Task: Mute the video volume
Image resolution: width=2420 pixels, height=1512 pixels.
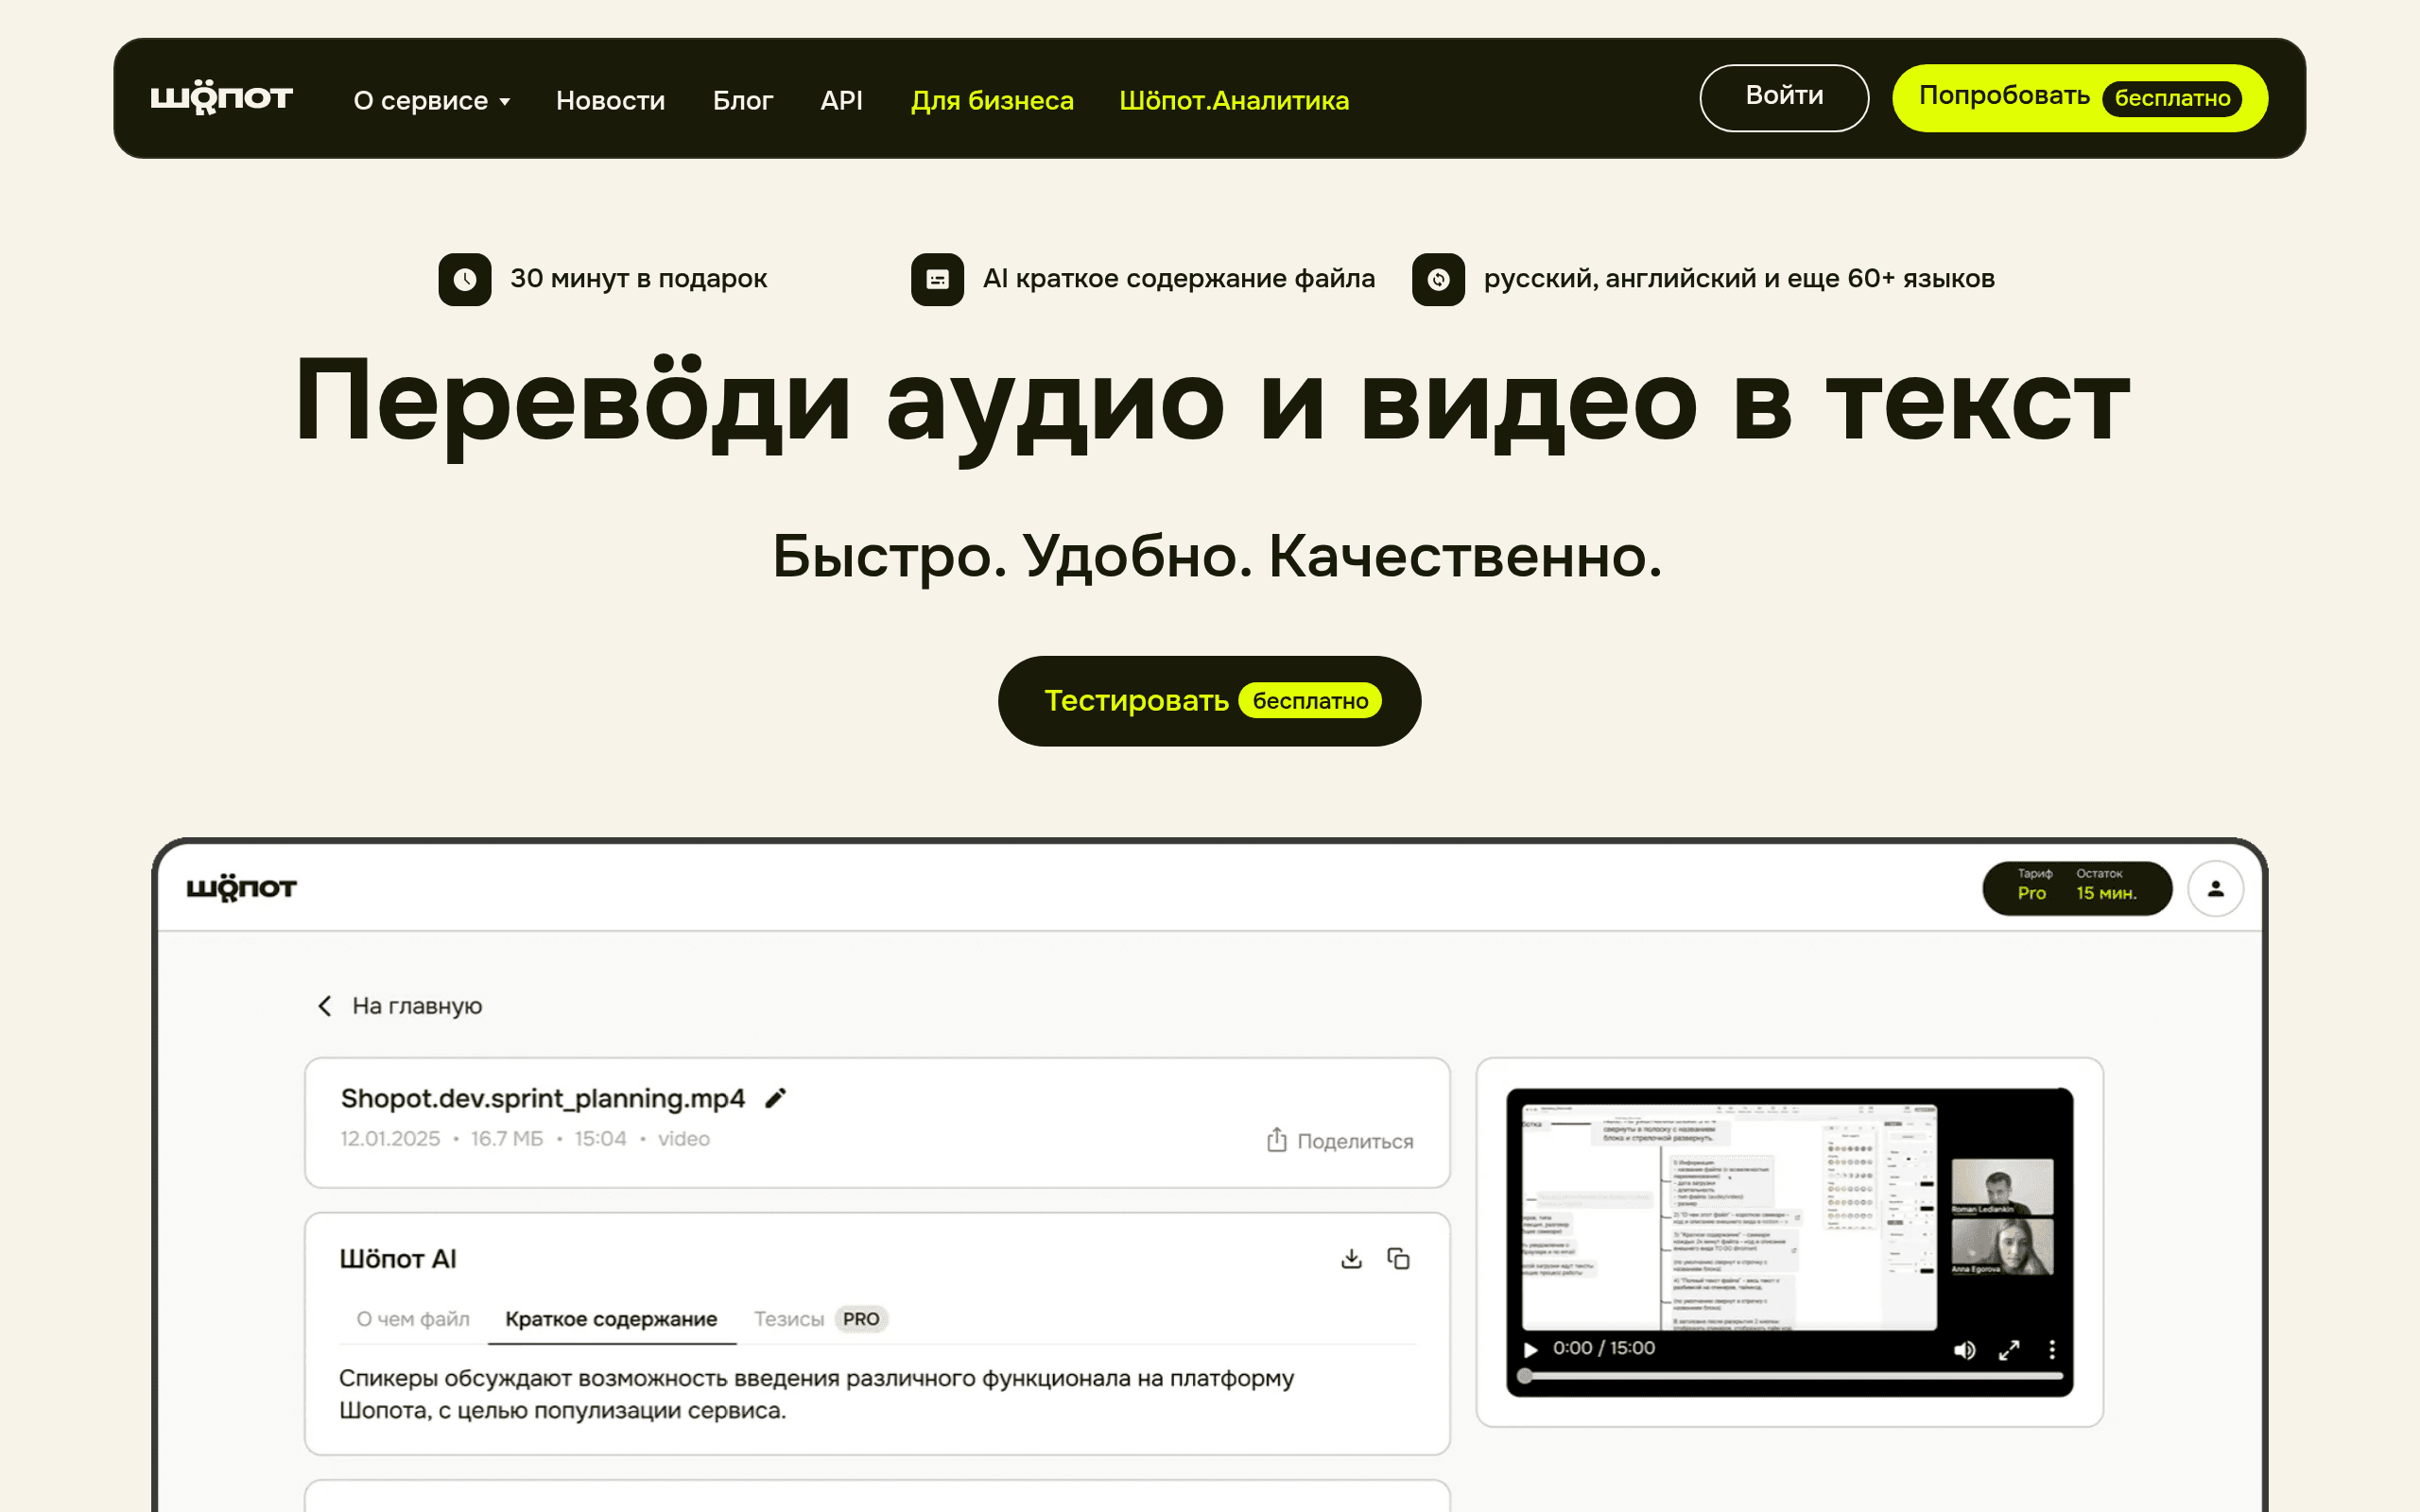Action: [1964, 1349]
